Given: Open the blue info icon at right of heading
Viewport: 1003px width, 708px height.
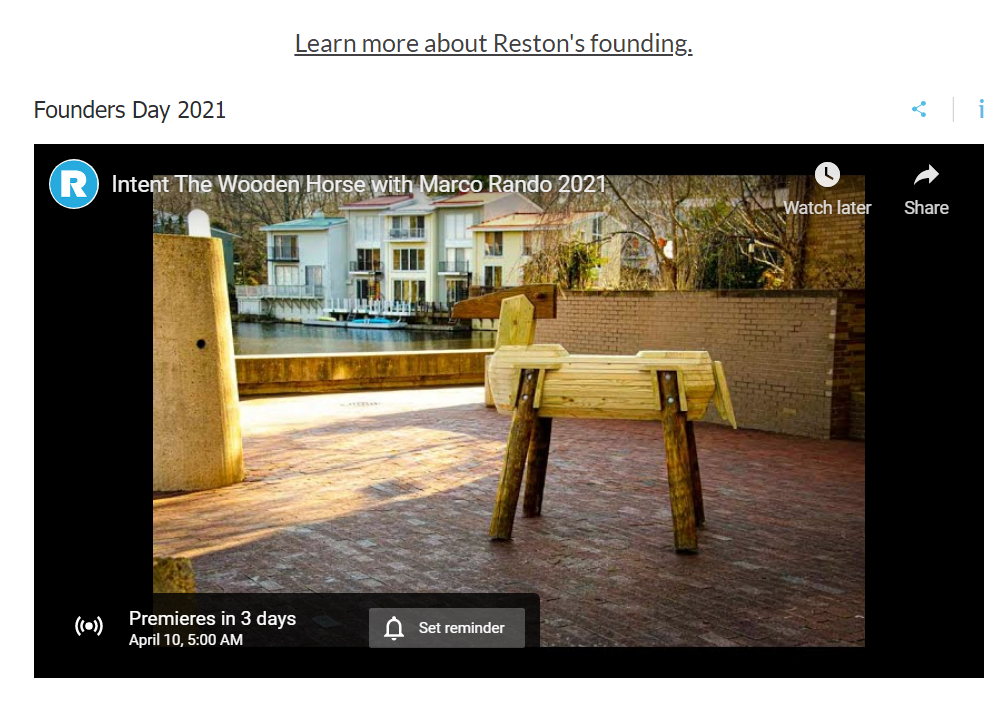Looking at the screenshot, I should pos(981,109).
